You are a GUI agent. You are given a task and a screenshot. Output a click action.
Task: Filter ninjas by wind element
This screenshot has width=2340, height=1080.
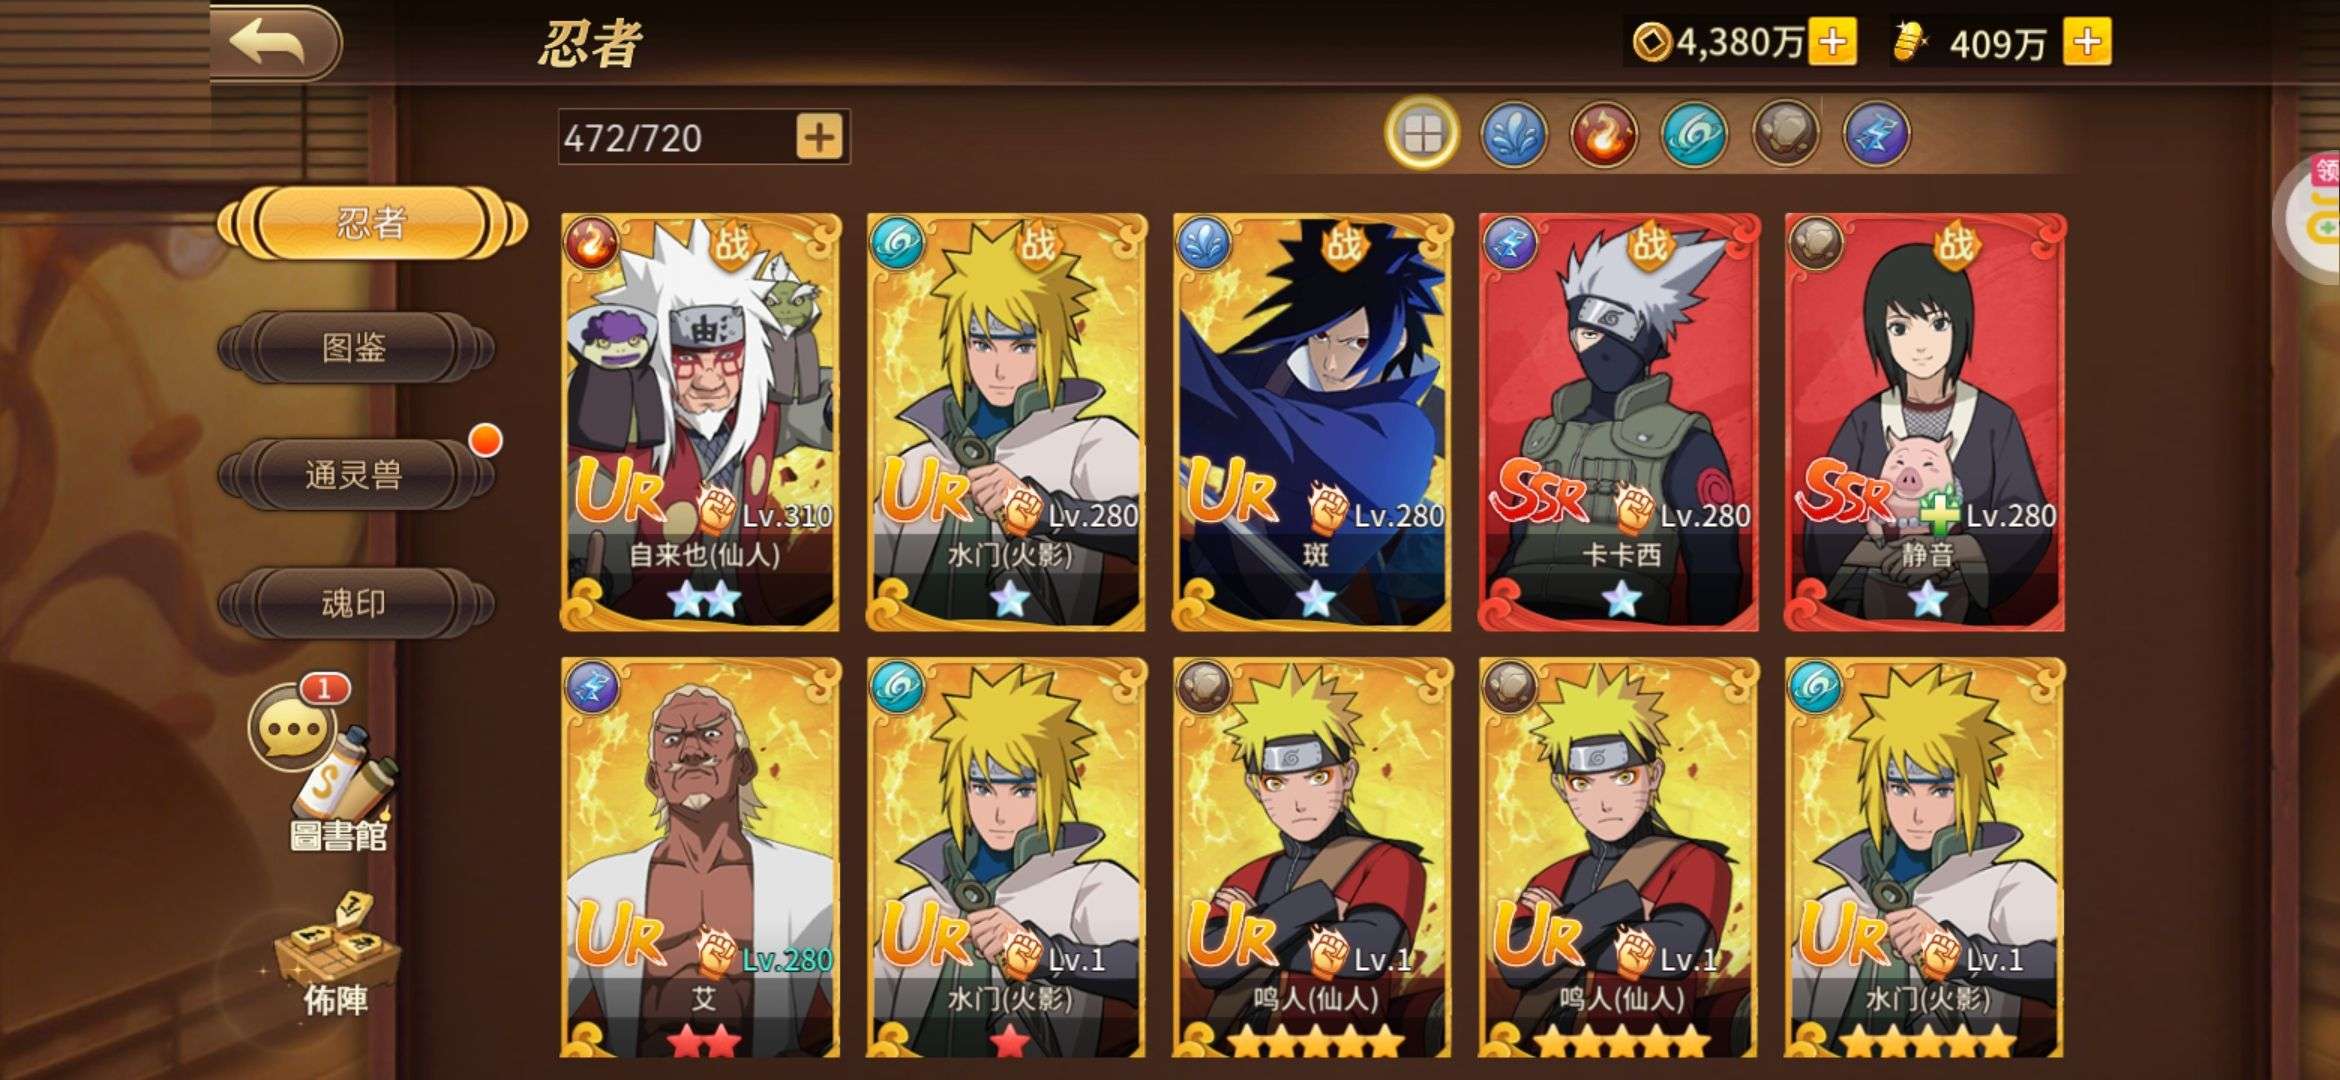tap(1694, 133)
